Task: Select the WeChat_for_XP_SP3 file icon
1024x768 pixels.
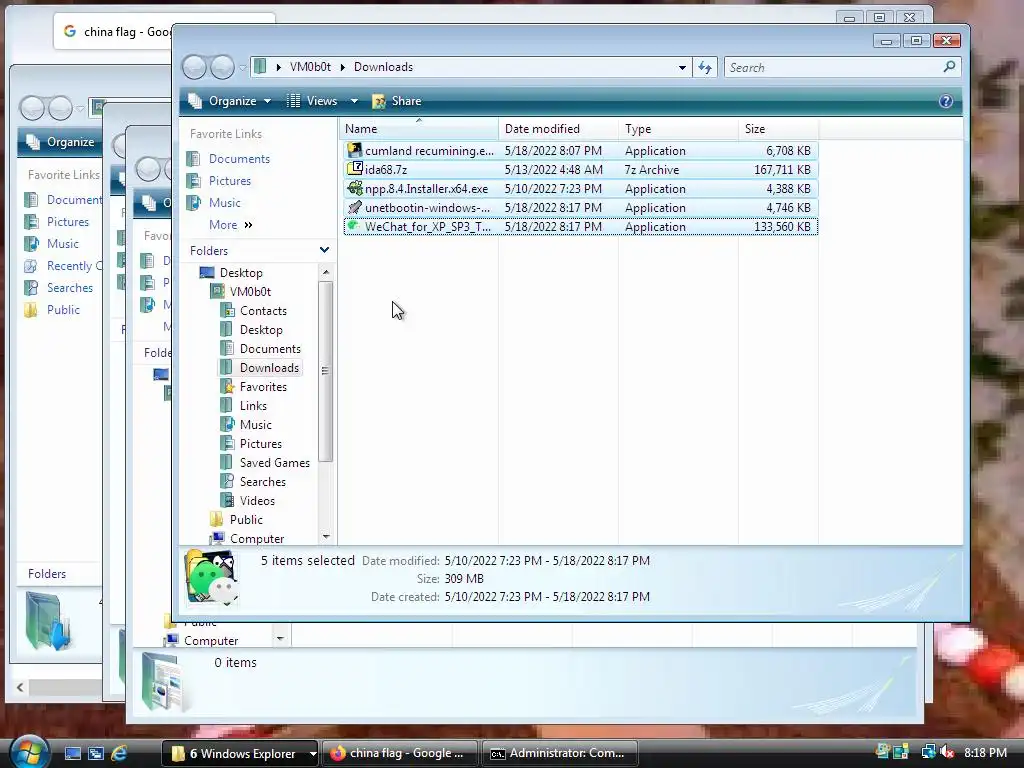Action: 354,226
